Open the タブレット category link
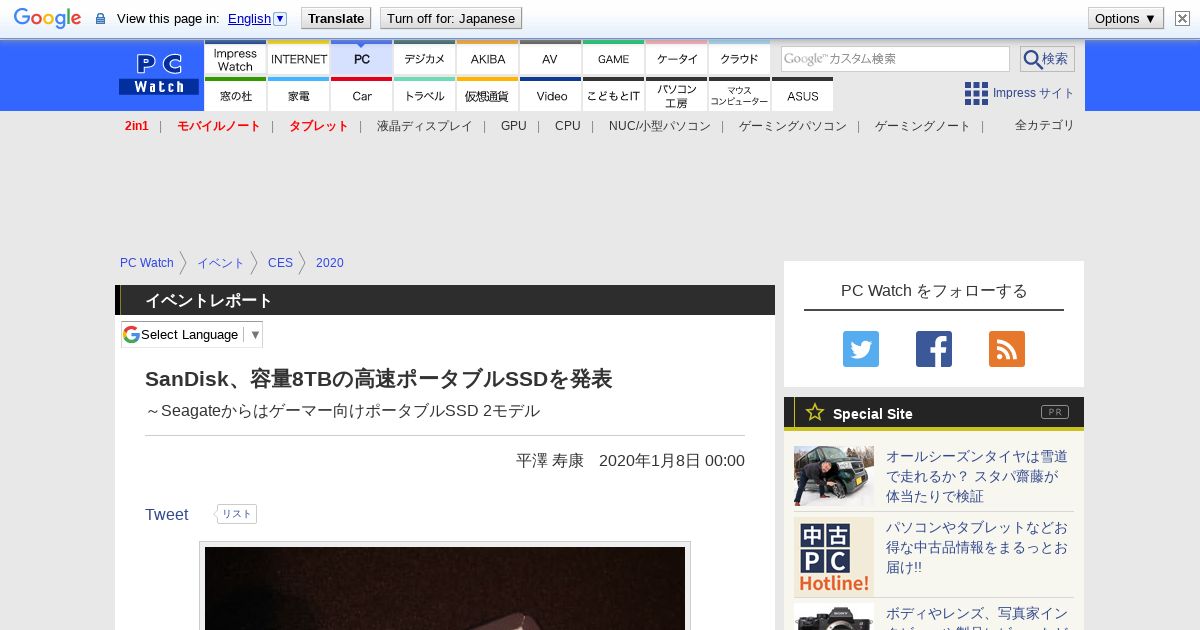This screenshot has width=1200, height=630. pos(318,126)
